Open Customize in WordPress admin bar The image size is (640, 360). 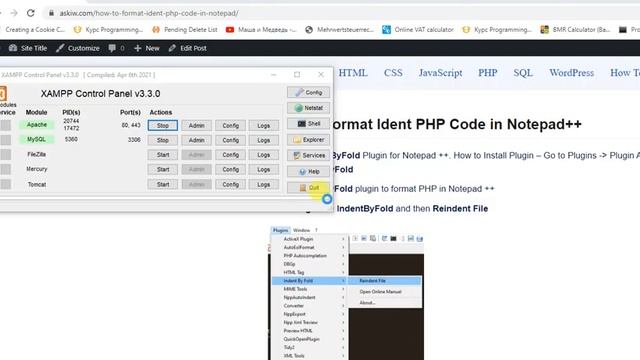tap(78, 48)
